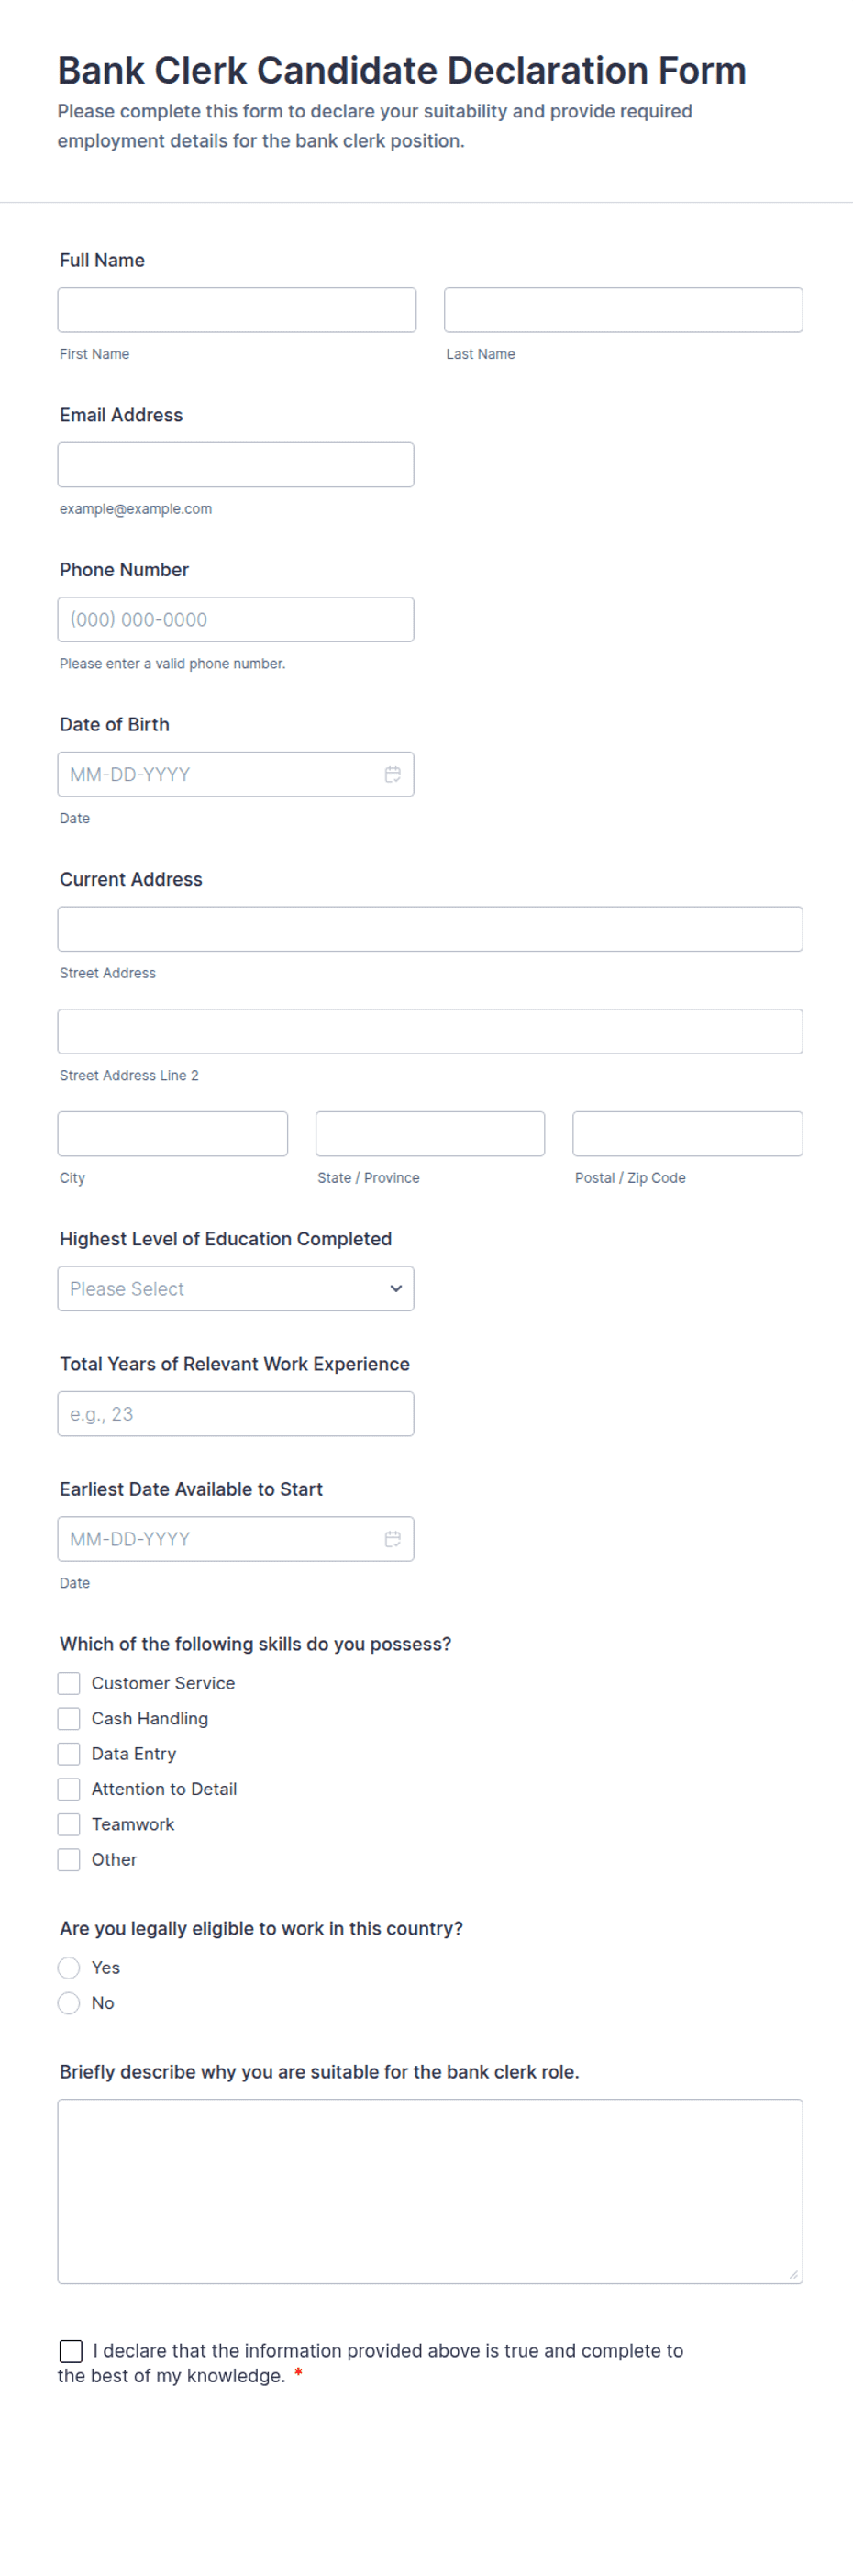
Task: Tick the Cash Handling checkbox
Action: [69, 1718]
